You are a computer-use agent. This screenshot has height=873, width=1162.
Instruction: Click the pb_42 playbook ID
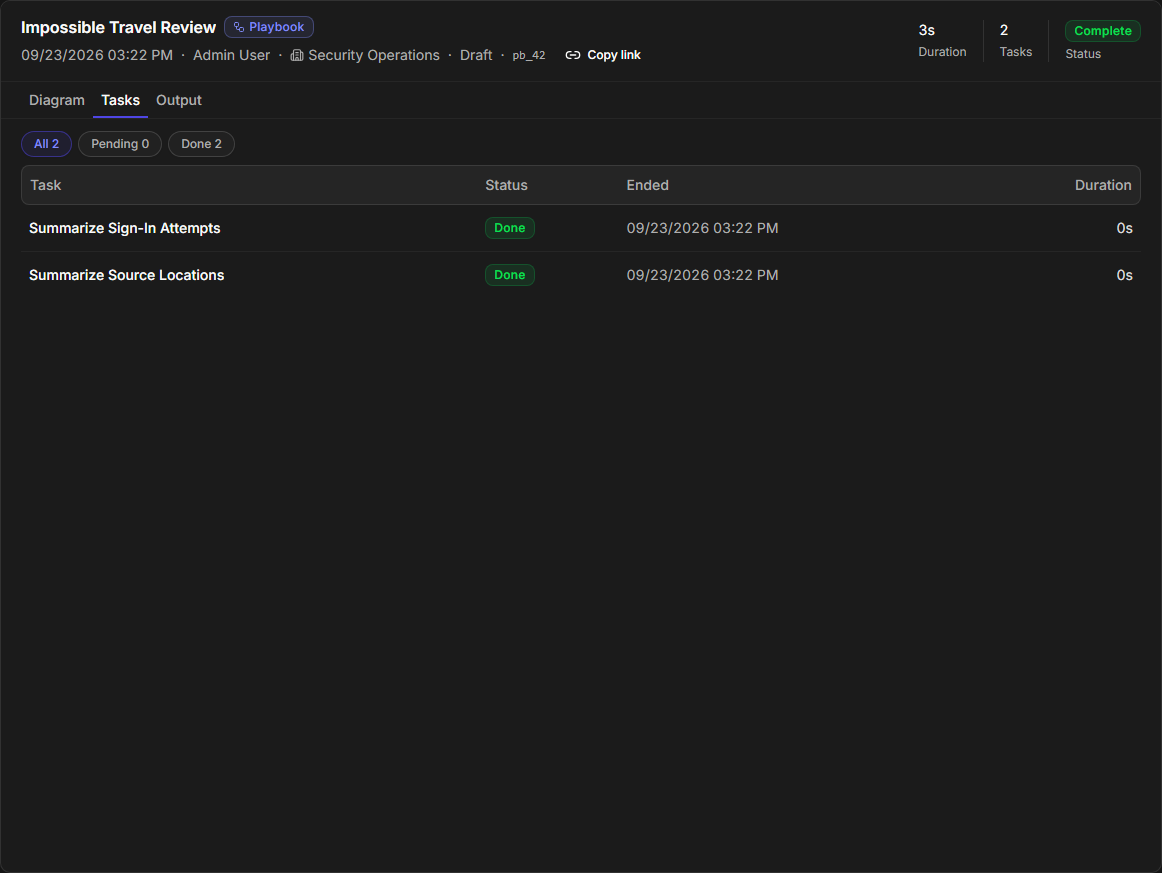(528, 56)
